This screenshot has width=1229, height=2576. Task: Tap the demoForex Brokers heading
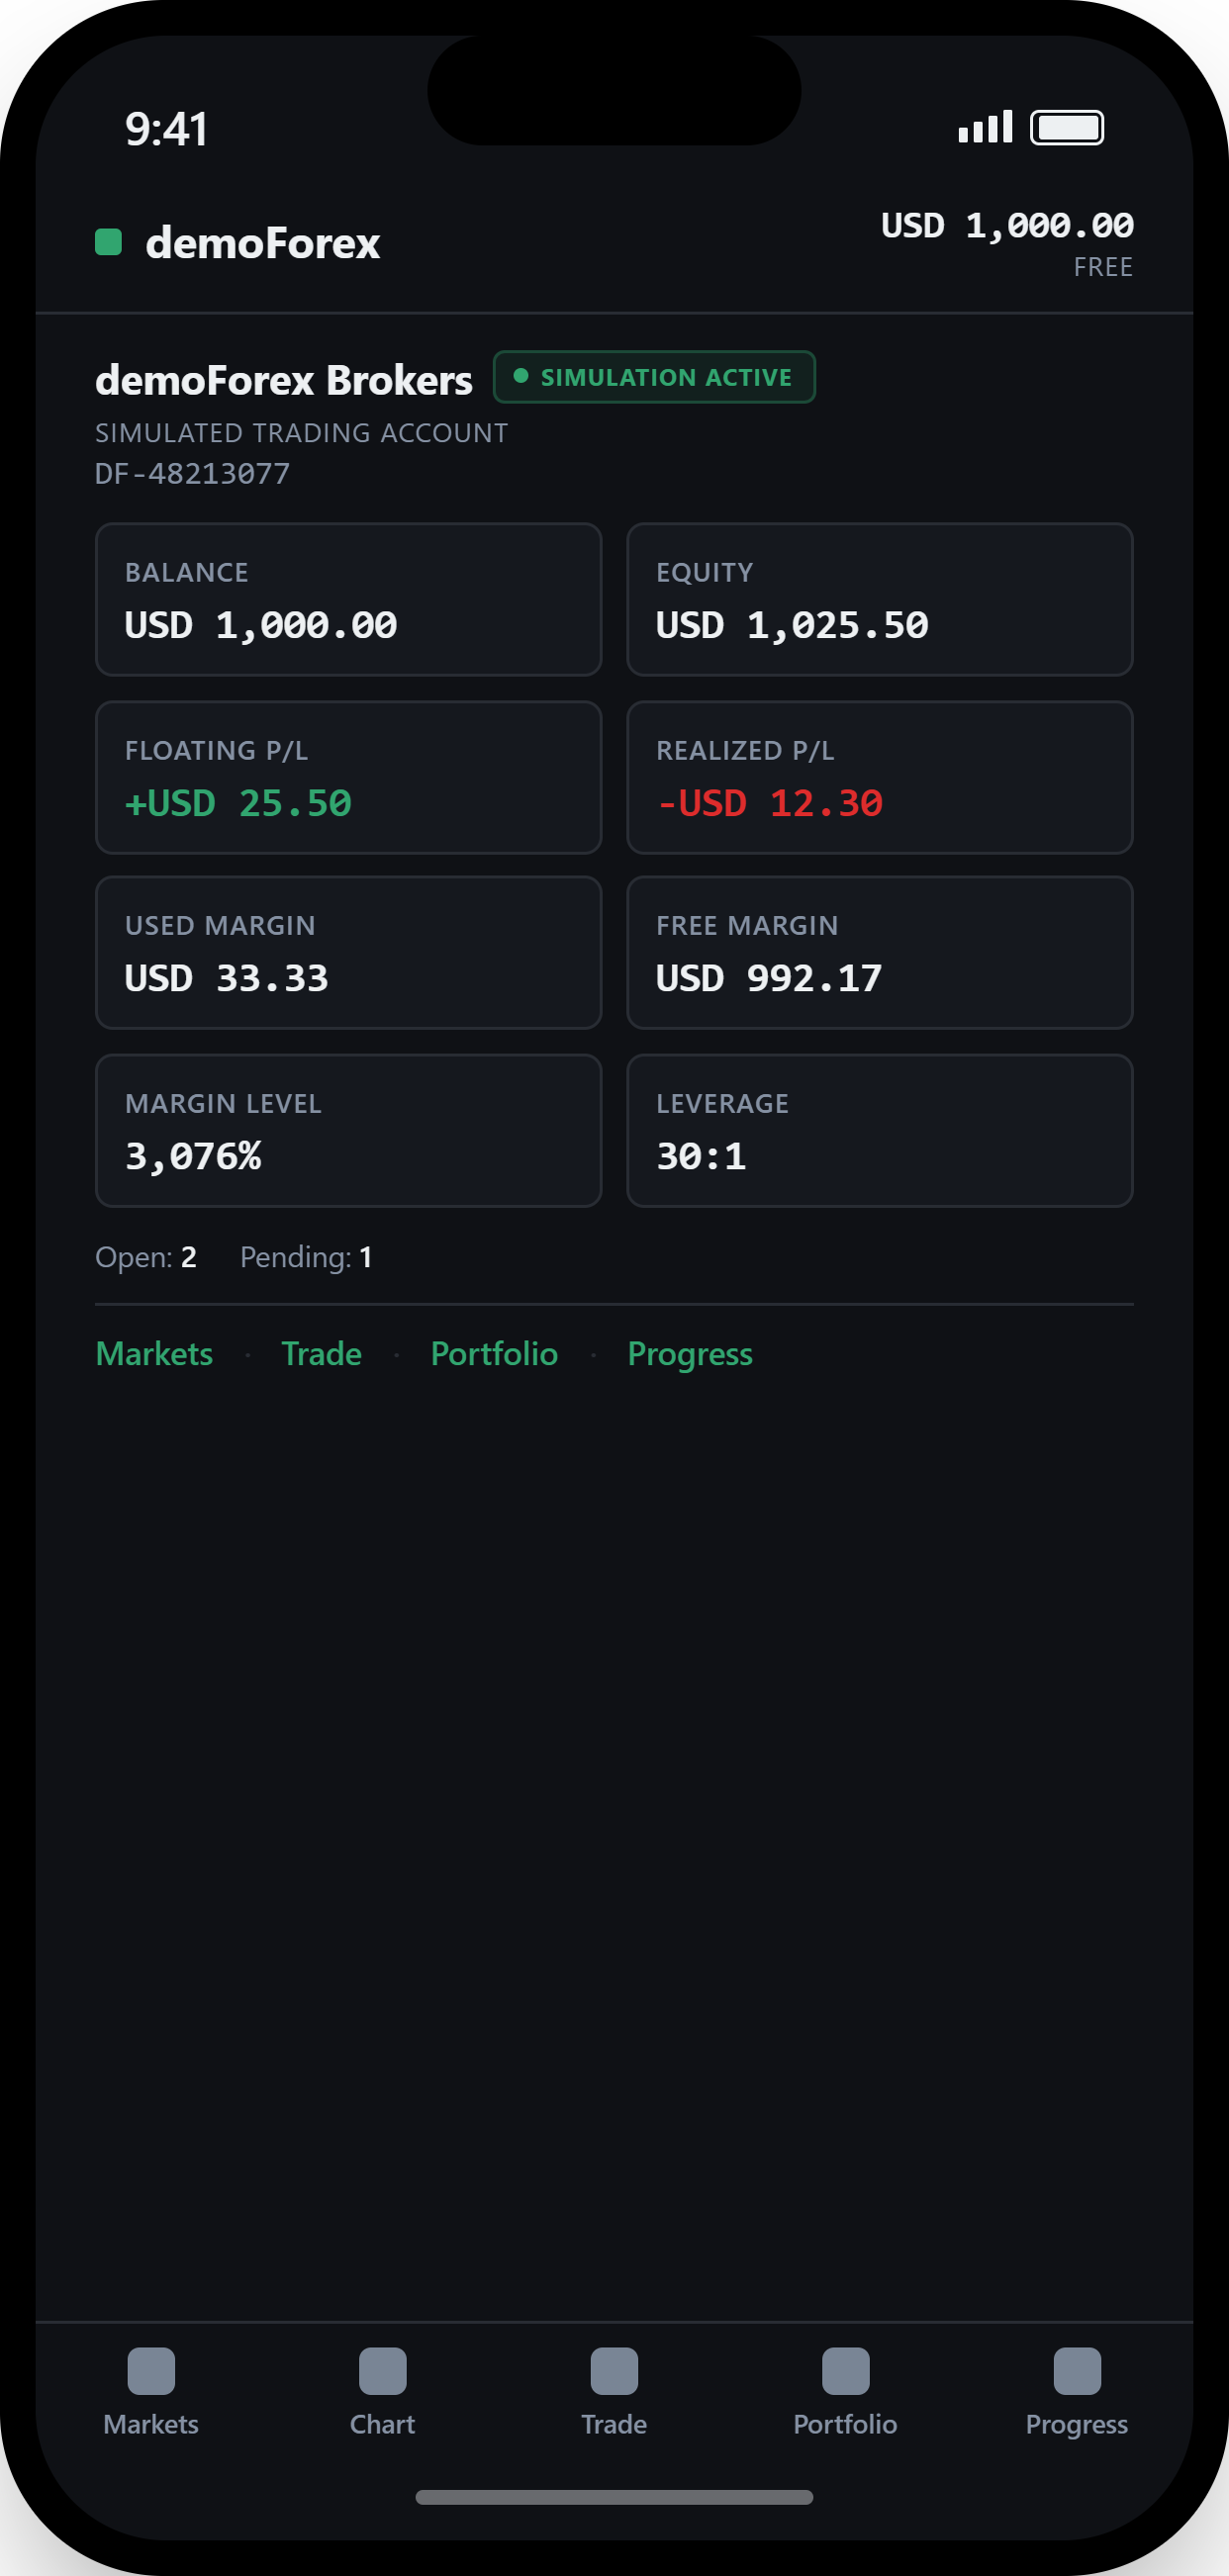[x=284, y=380]
